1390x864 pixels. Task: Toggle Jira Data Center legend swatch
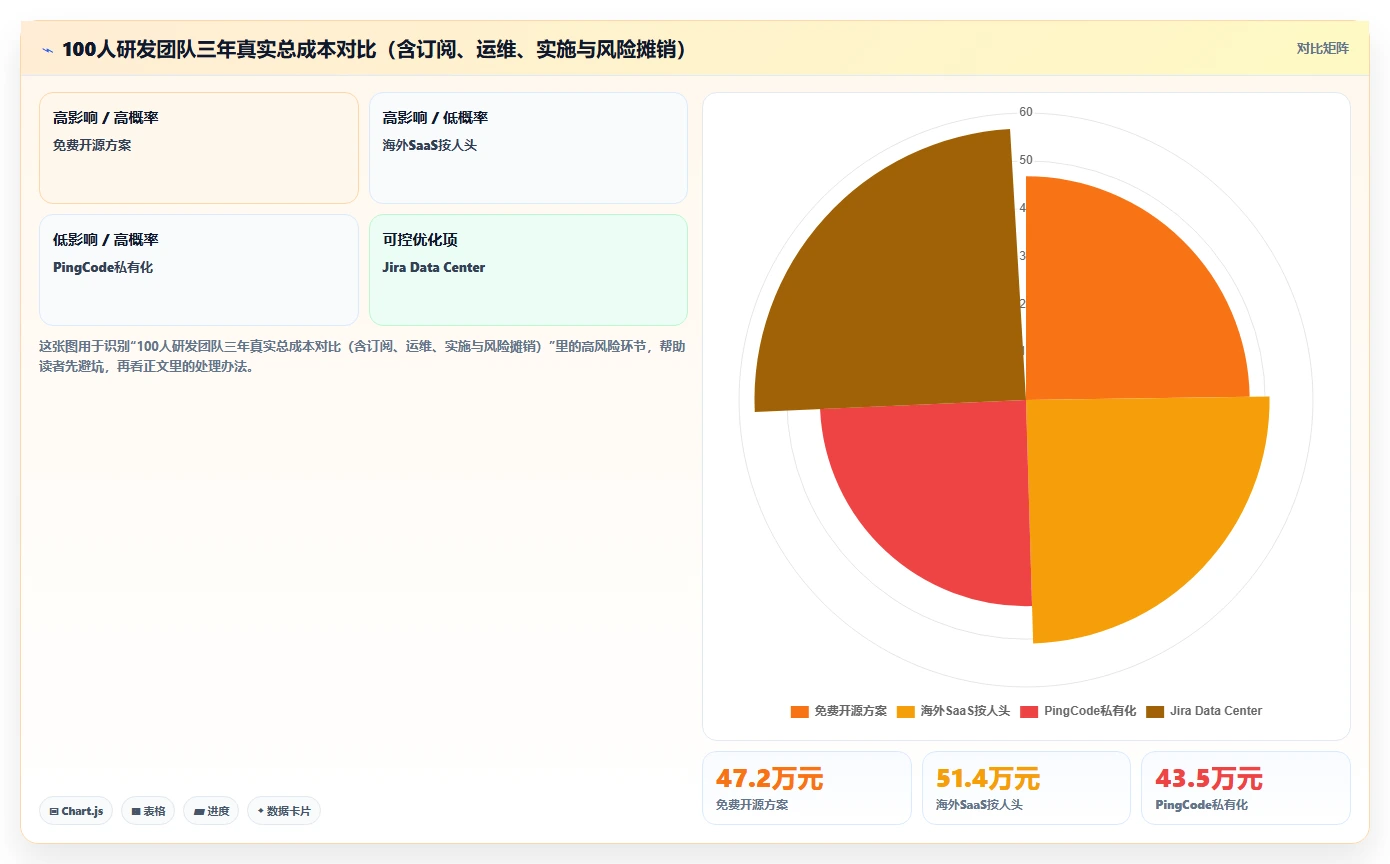point(1155,711)
